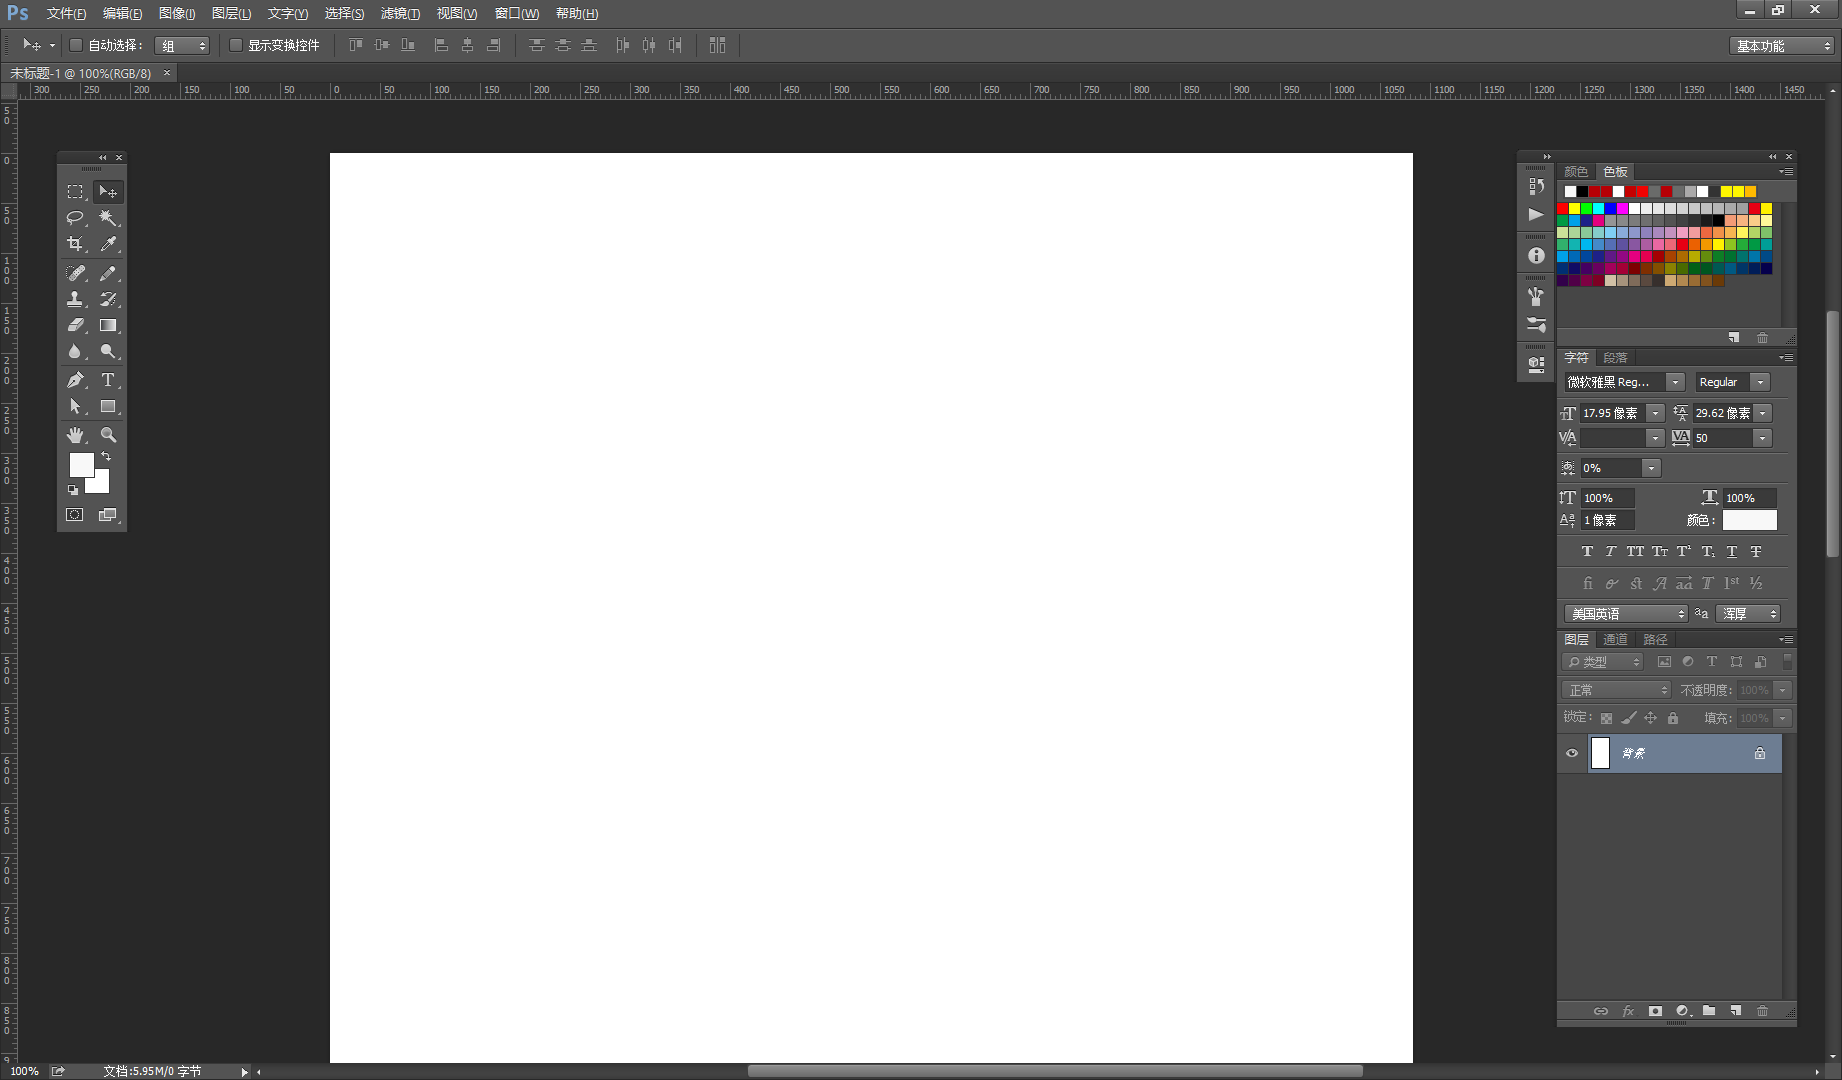Toggle all caps in Character panel
Viewport: 1842px width, 1080px height.
(1635, 551)
